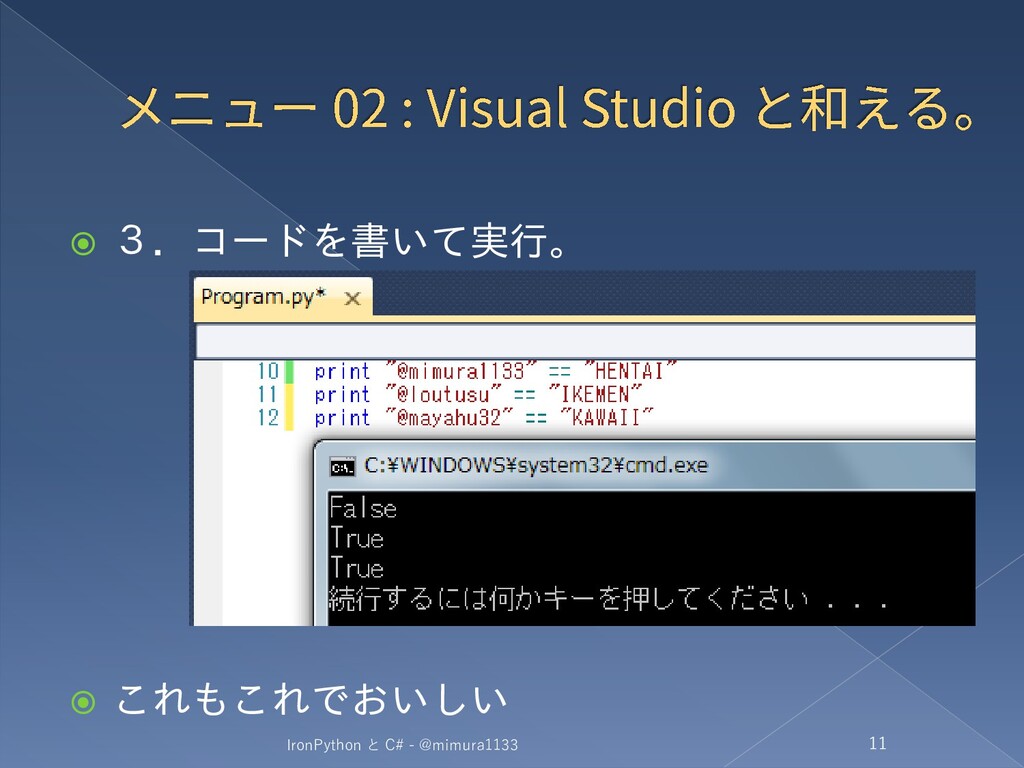Screen dimensions: 1024x768
Task: Click the "KAWAII" string literal
Action: point(607,417)
